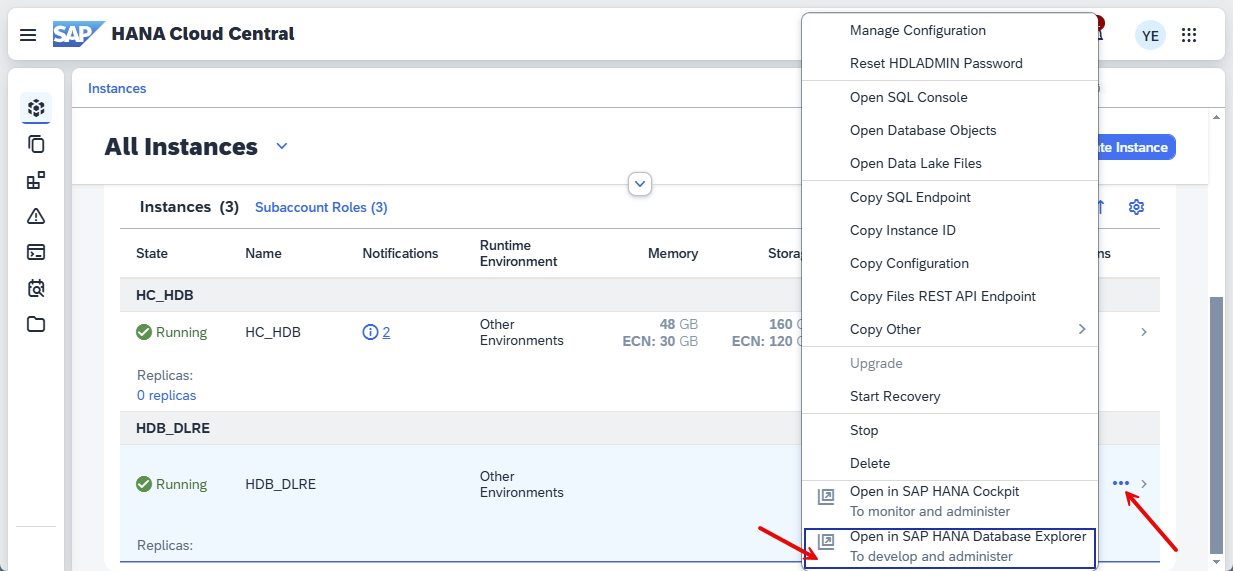Screen dimensions: 1233x571
Task: Click the Instances breadcrumb link
Action: 117,88
